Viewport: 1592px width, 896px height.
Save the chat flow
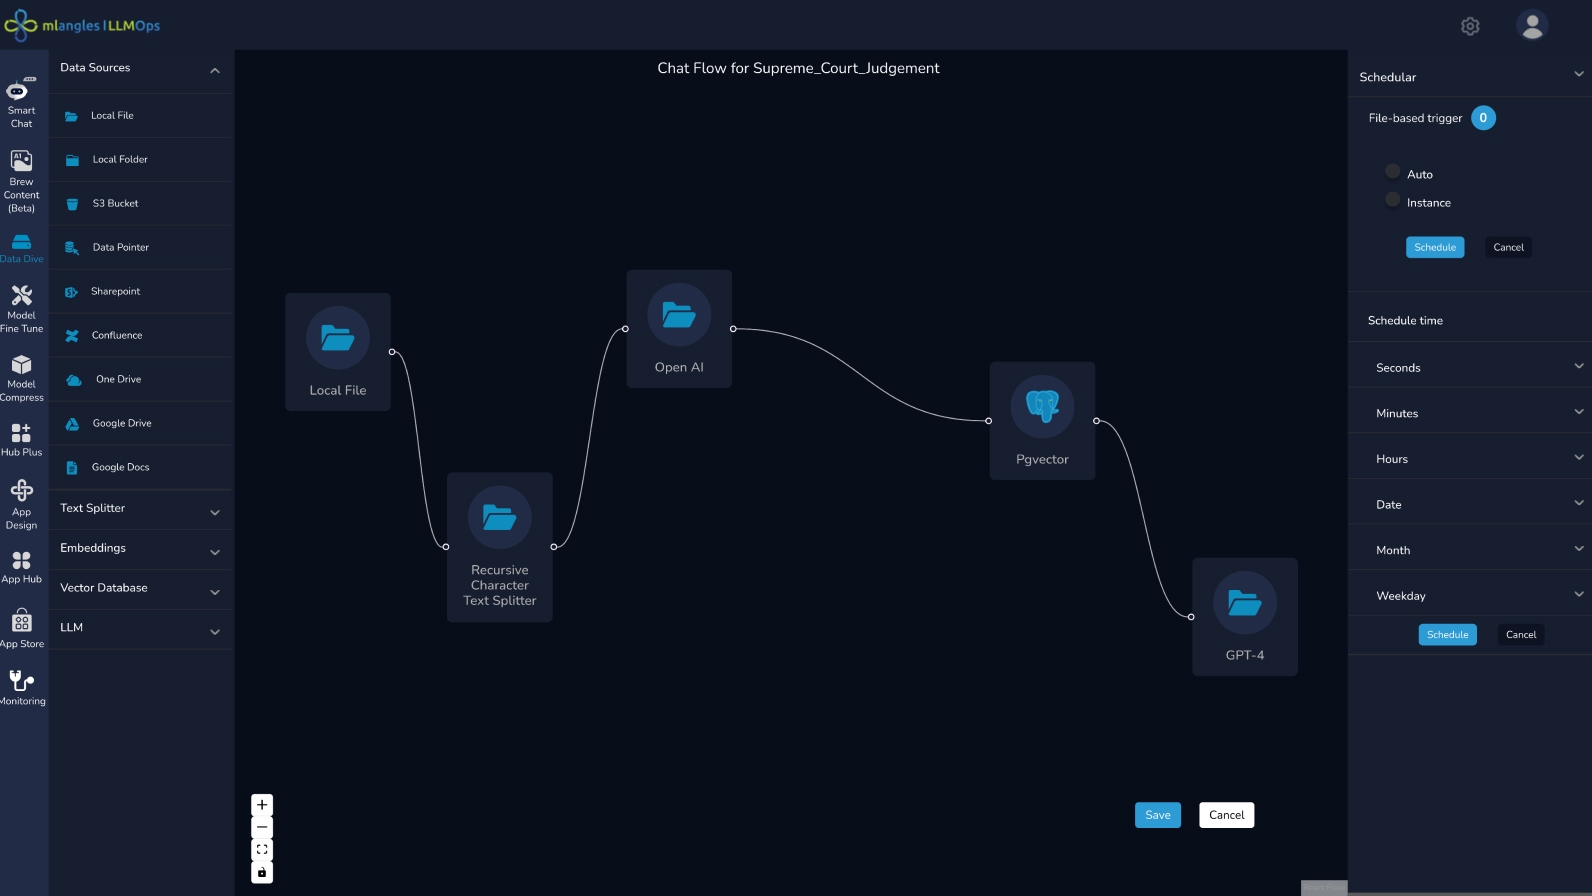pos(1158,815)
